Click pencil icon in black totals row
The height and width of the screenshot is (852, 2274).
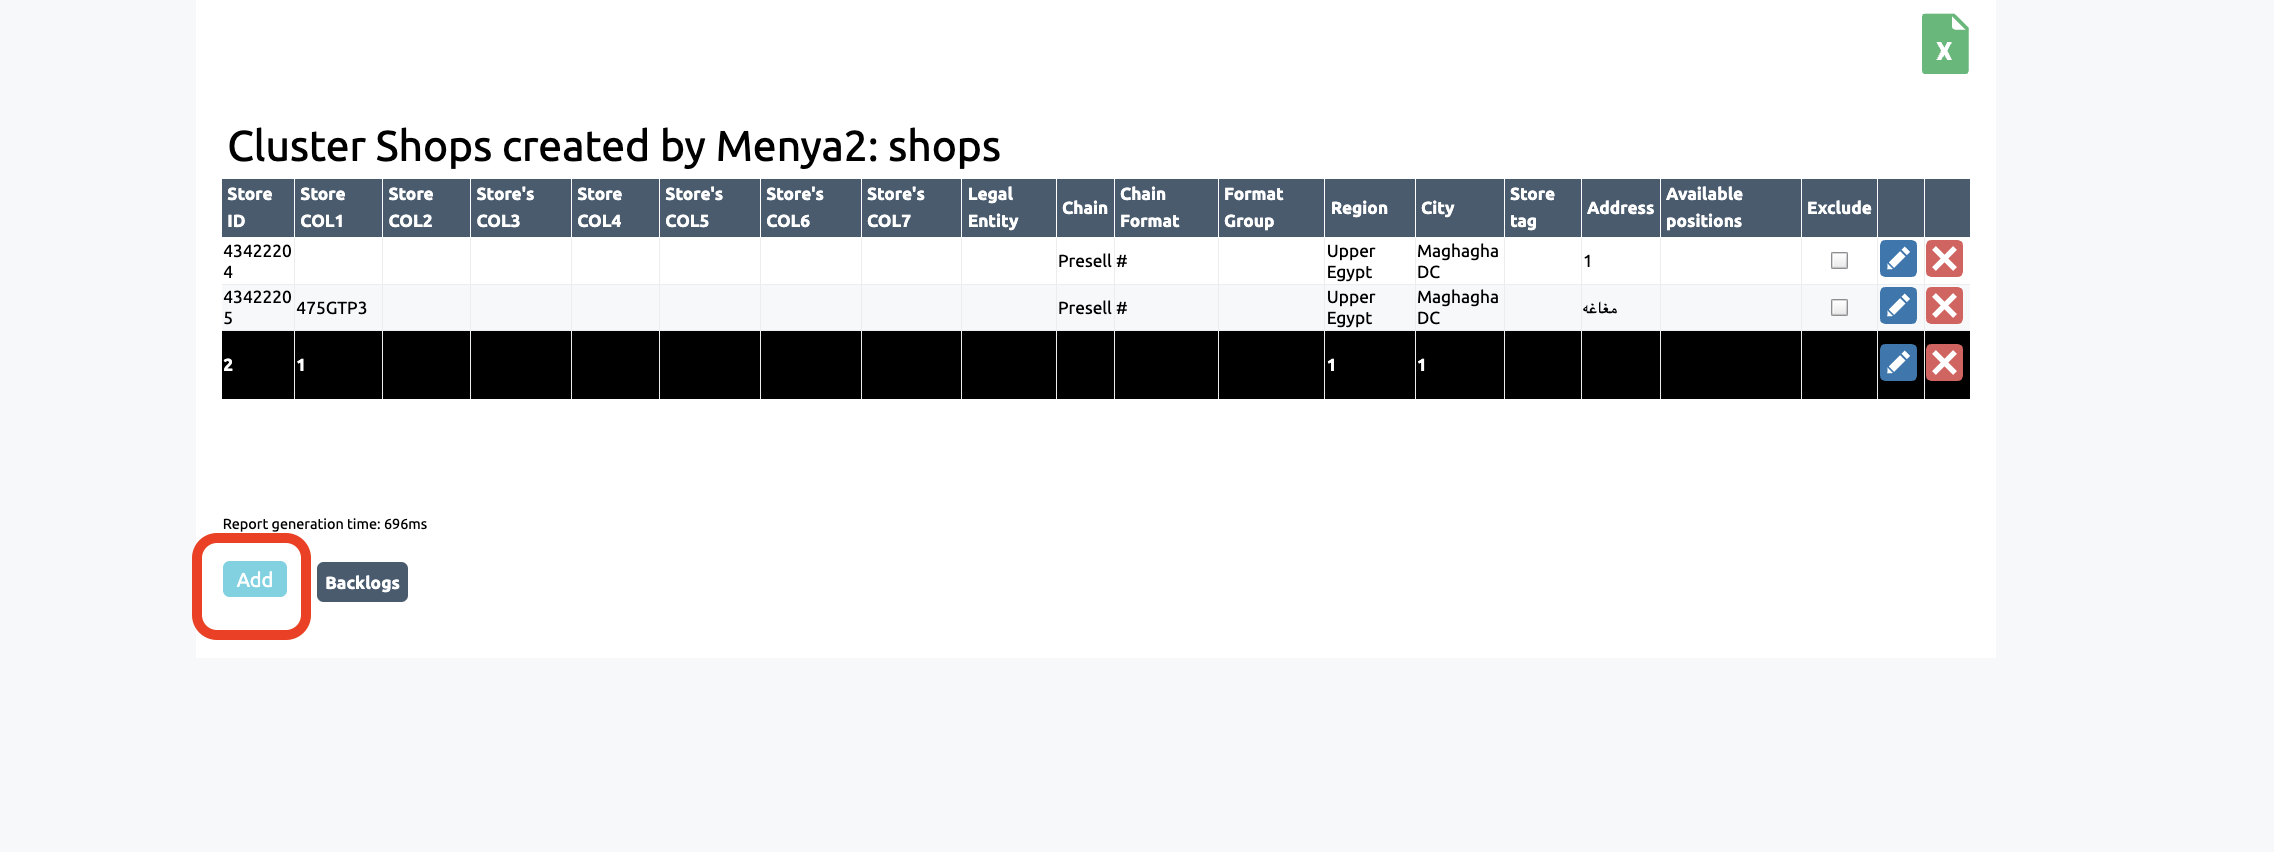1898,363
